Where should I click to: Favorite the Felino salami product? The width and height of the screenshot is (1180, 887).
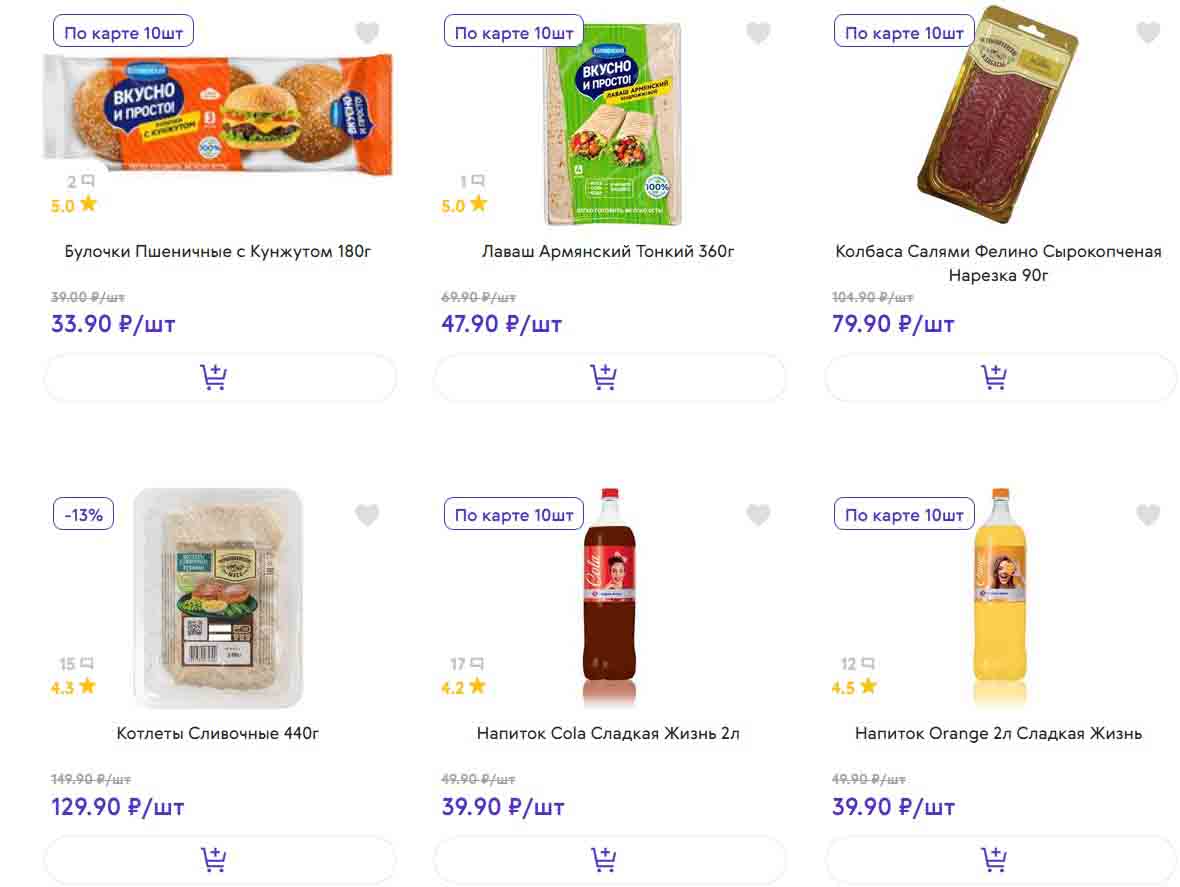(x=1148, y=33)
